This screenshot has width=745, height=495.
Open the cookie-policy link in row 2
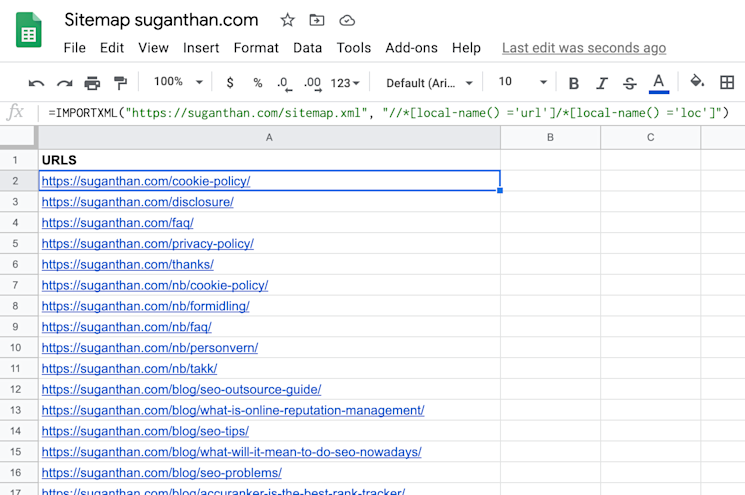[146, 181]
